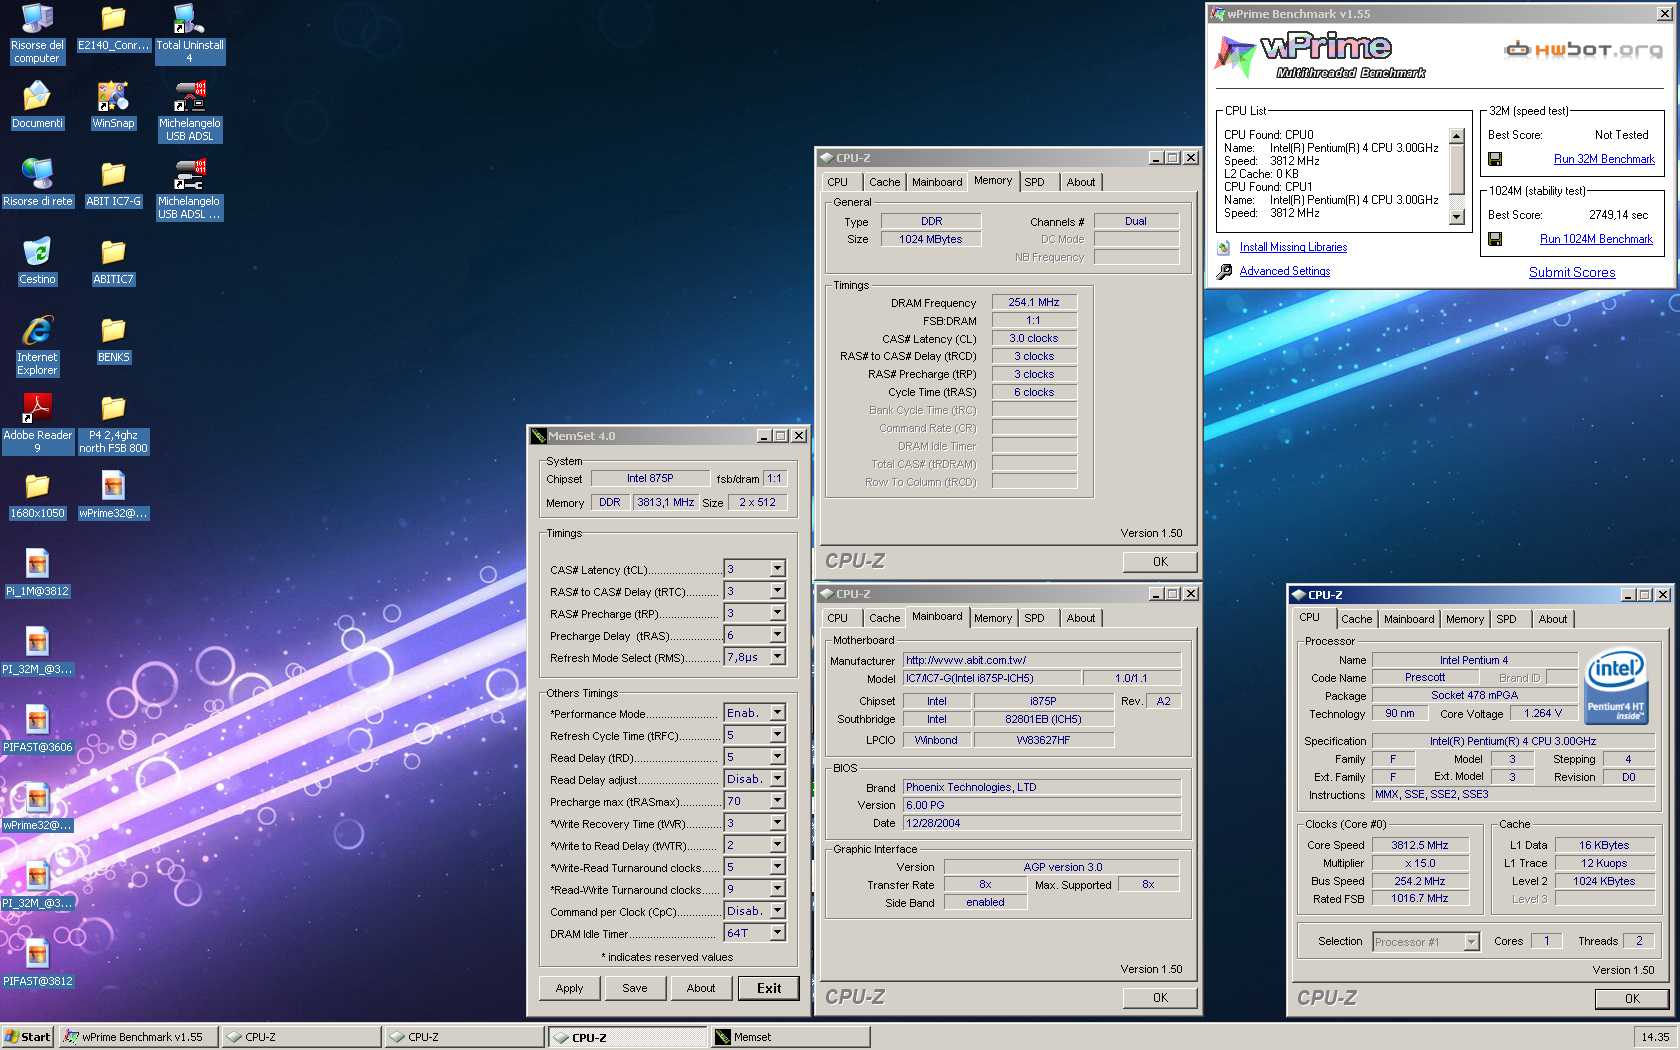Select About tab in CPU-Z Mainboard window
The width and height of the screenshot is (1680, 1050).
point(1080,618)
